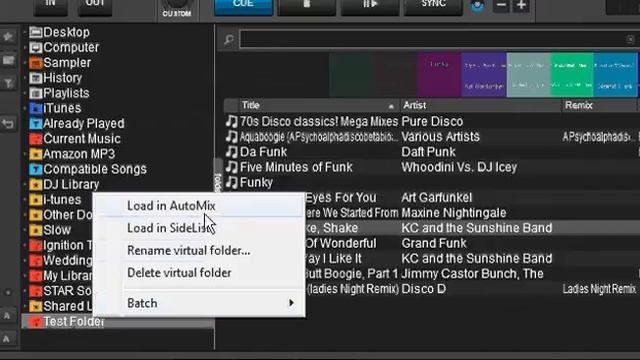Expand the Desktop tree node
The height and width of the screenshot is (360, 640).
coord(25,32)
